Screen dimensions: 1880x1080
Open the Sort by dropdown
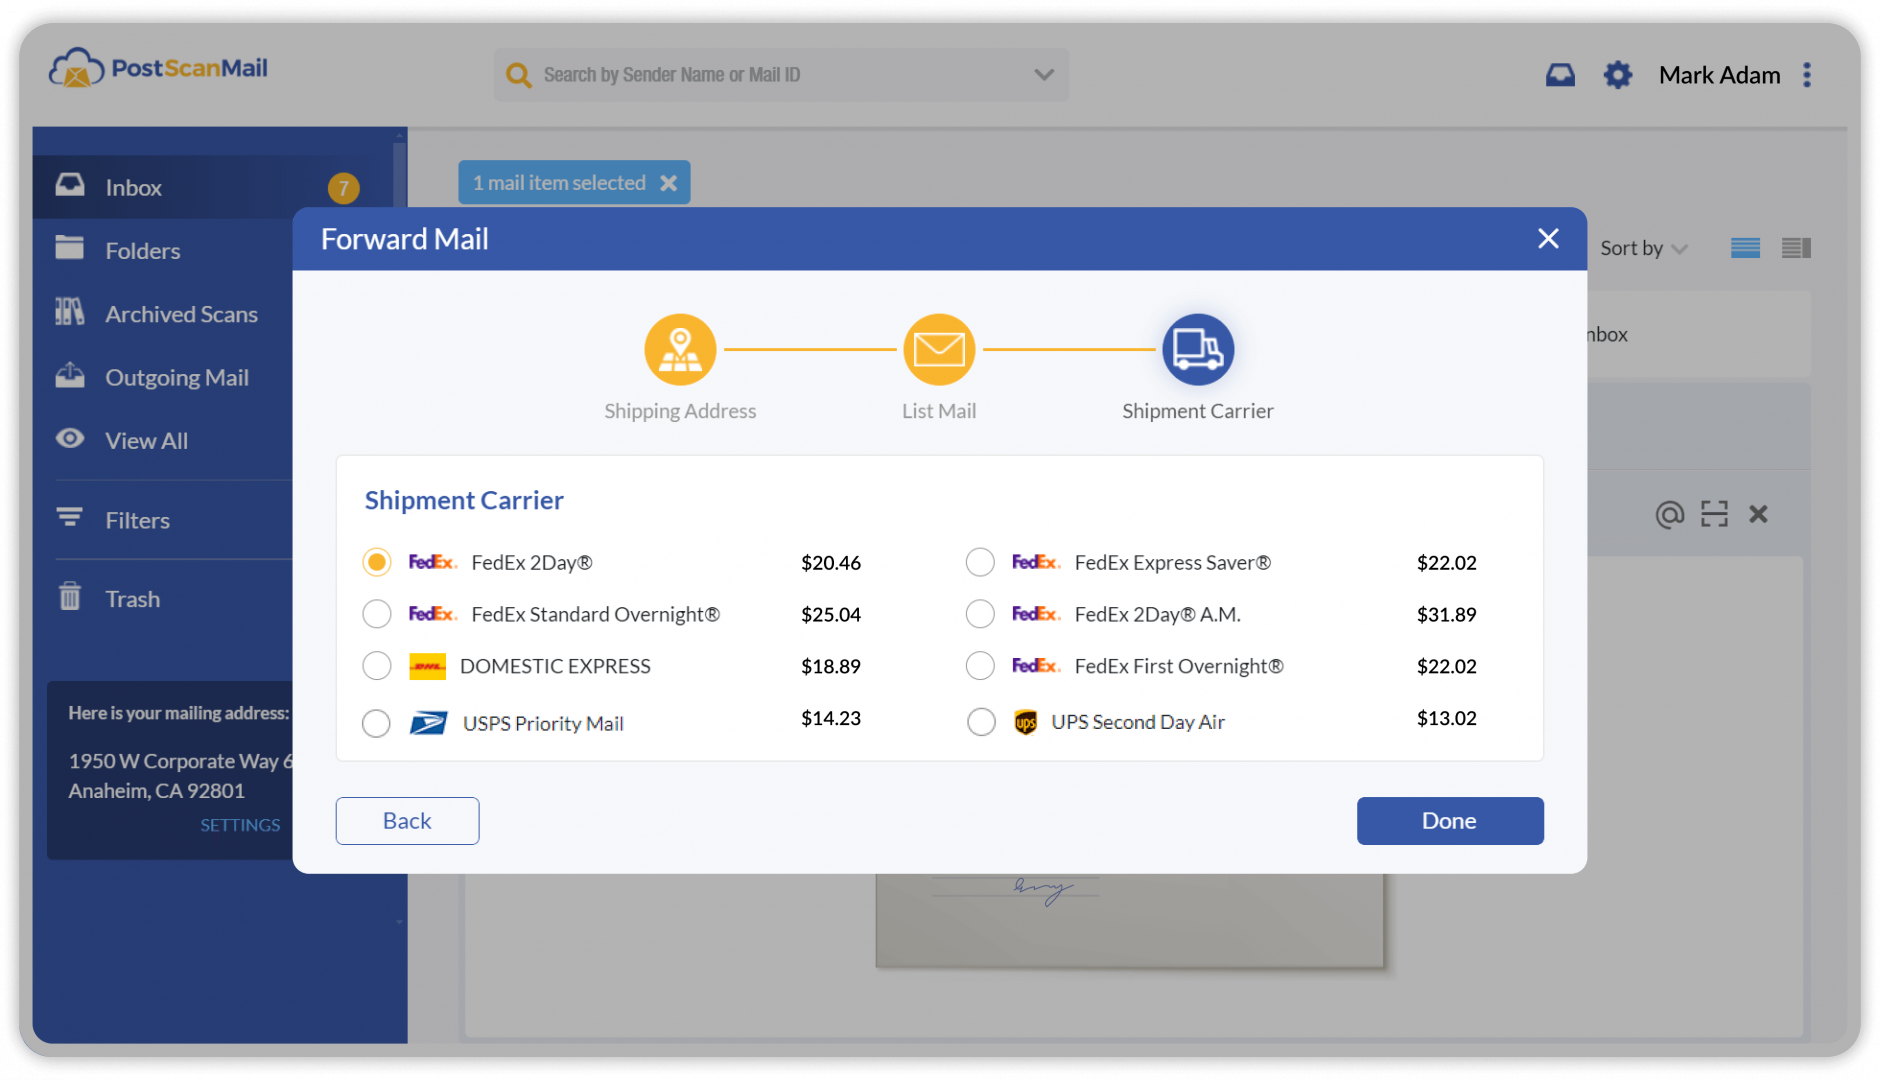tap(1640, 248)
